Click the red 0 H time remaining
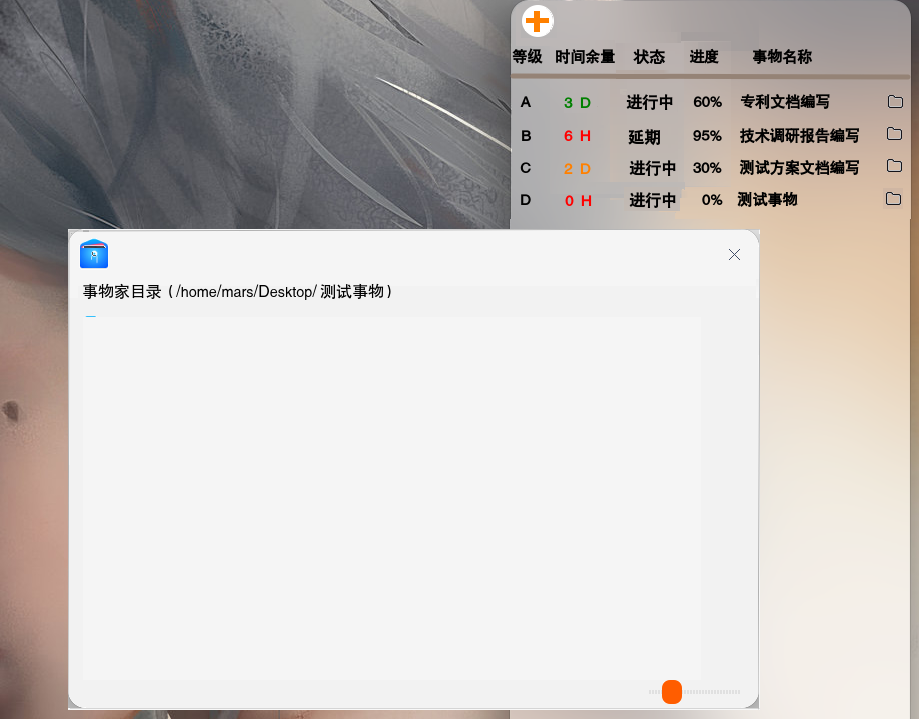The width and height of the screenshot is (919, 719). [x=578, y=201]
